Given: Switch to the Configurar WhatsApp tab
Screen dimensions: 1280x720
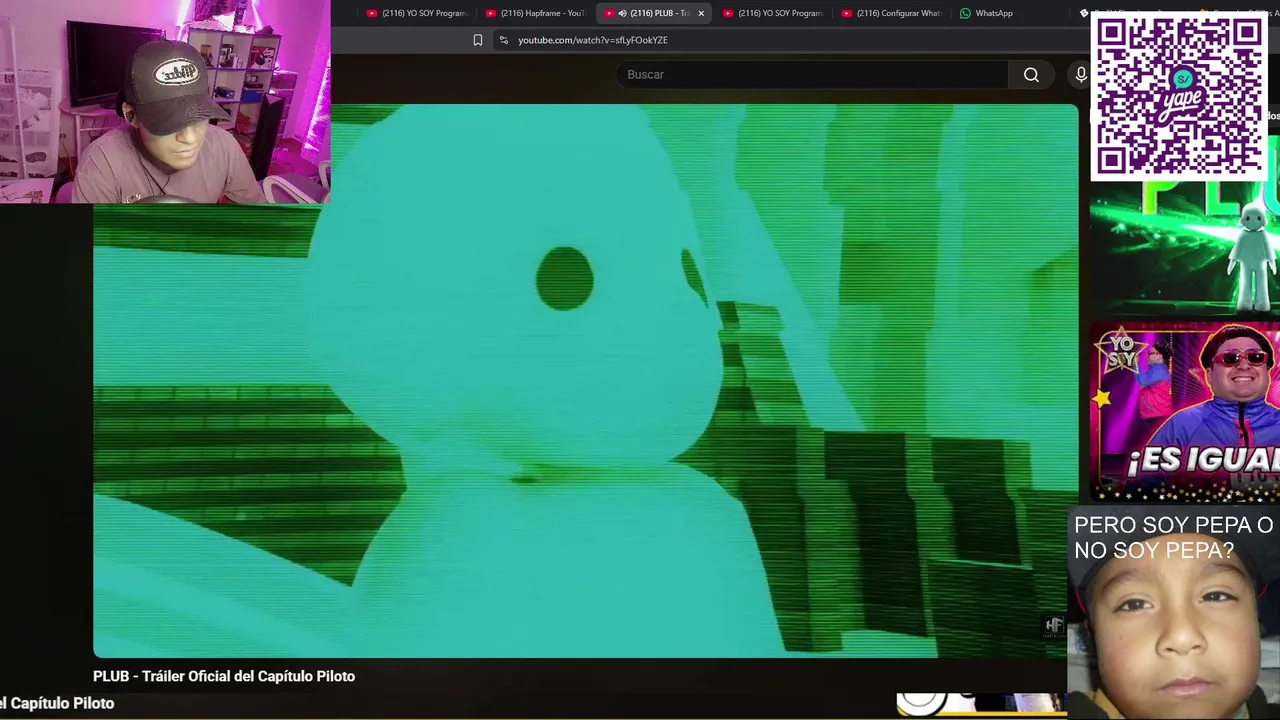Looking at the screenshot, I should tap(891, 13).
